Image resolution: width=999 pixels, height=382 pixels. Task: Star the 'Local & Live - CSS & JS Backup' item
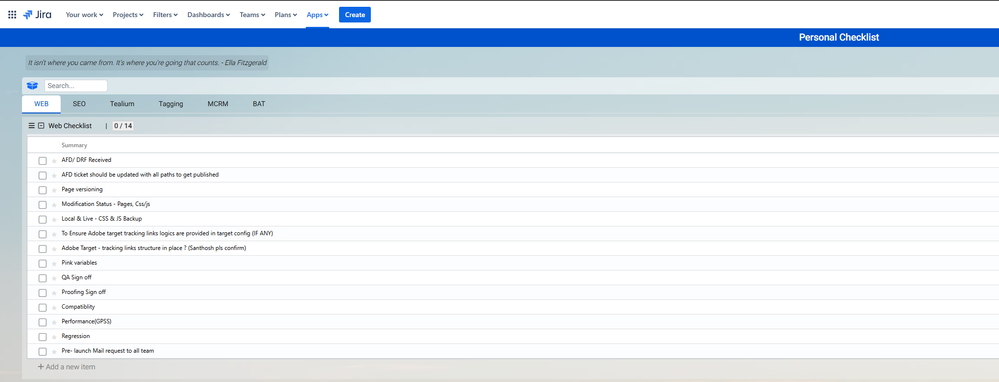pyautogui.click(x=54, y=220)
